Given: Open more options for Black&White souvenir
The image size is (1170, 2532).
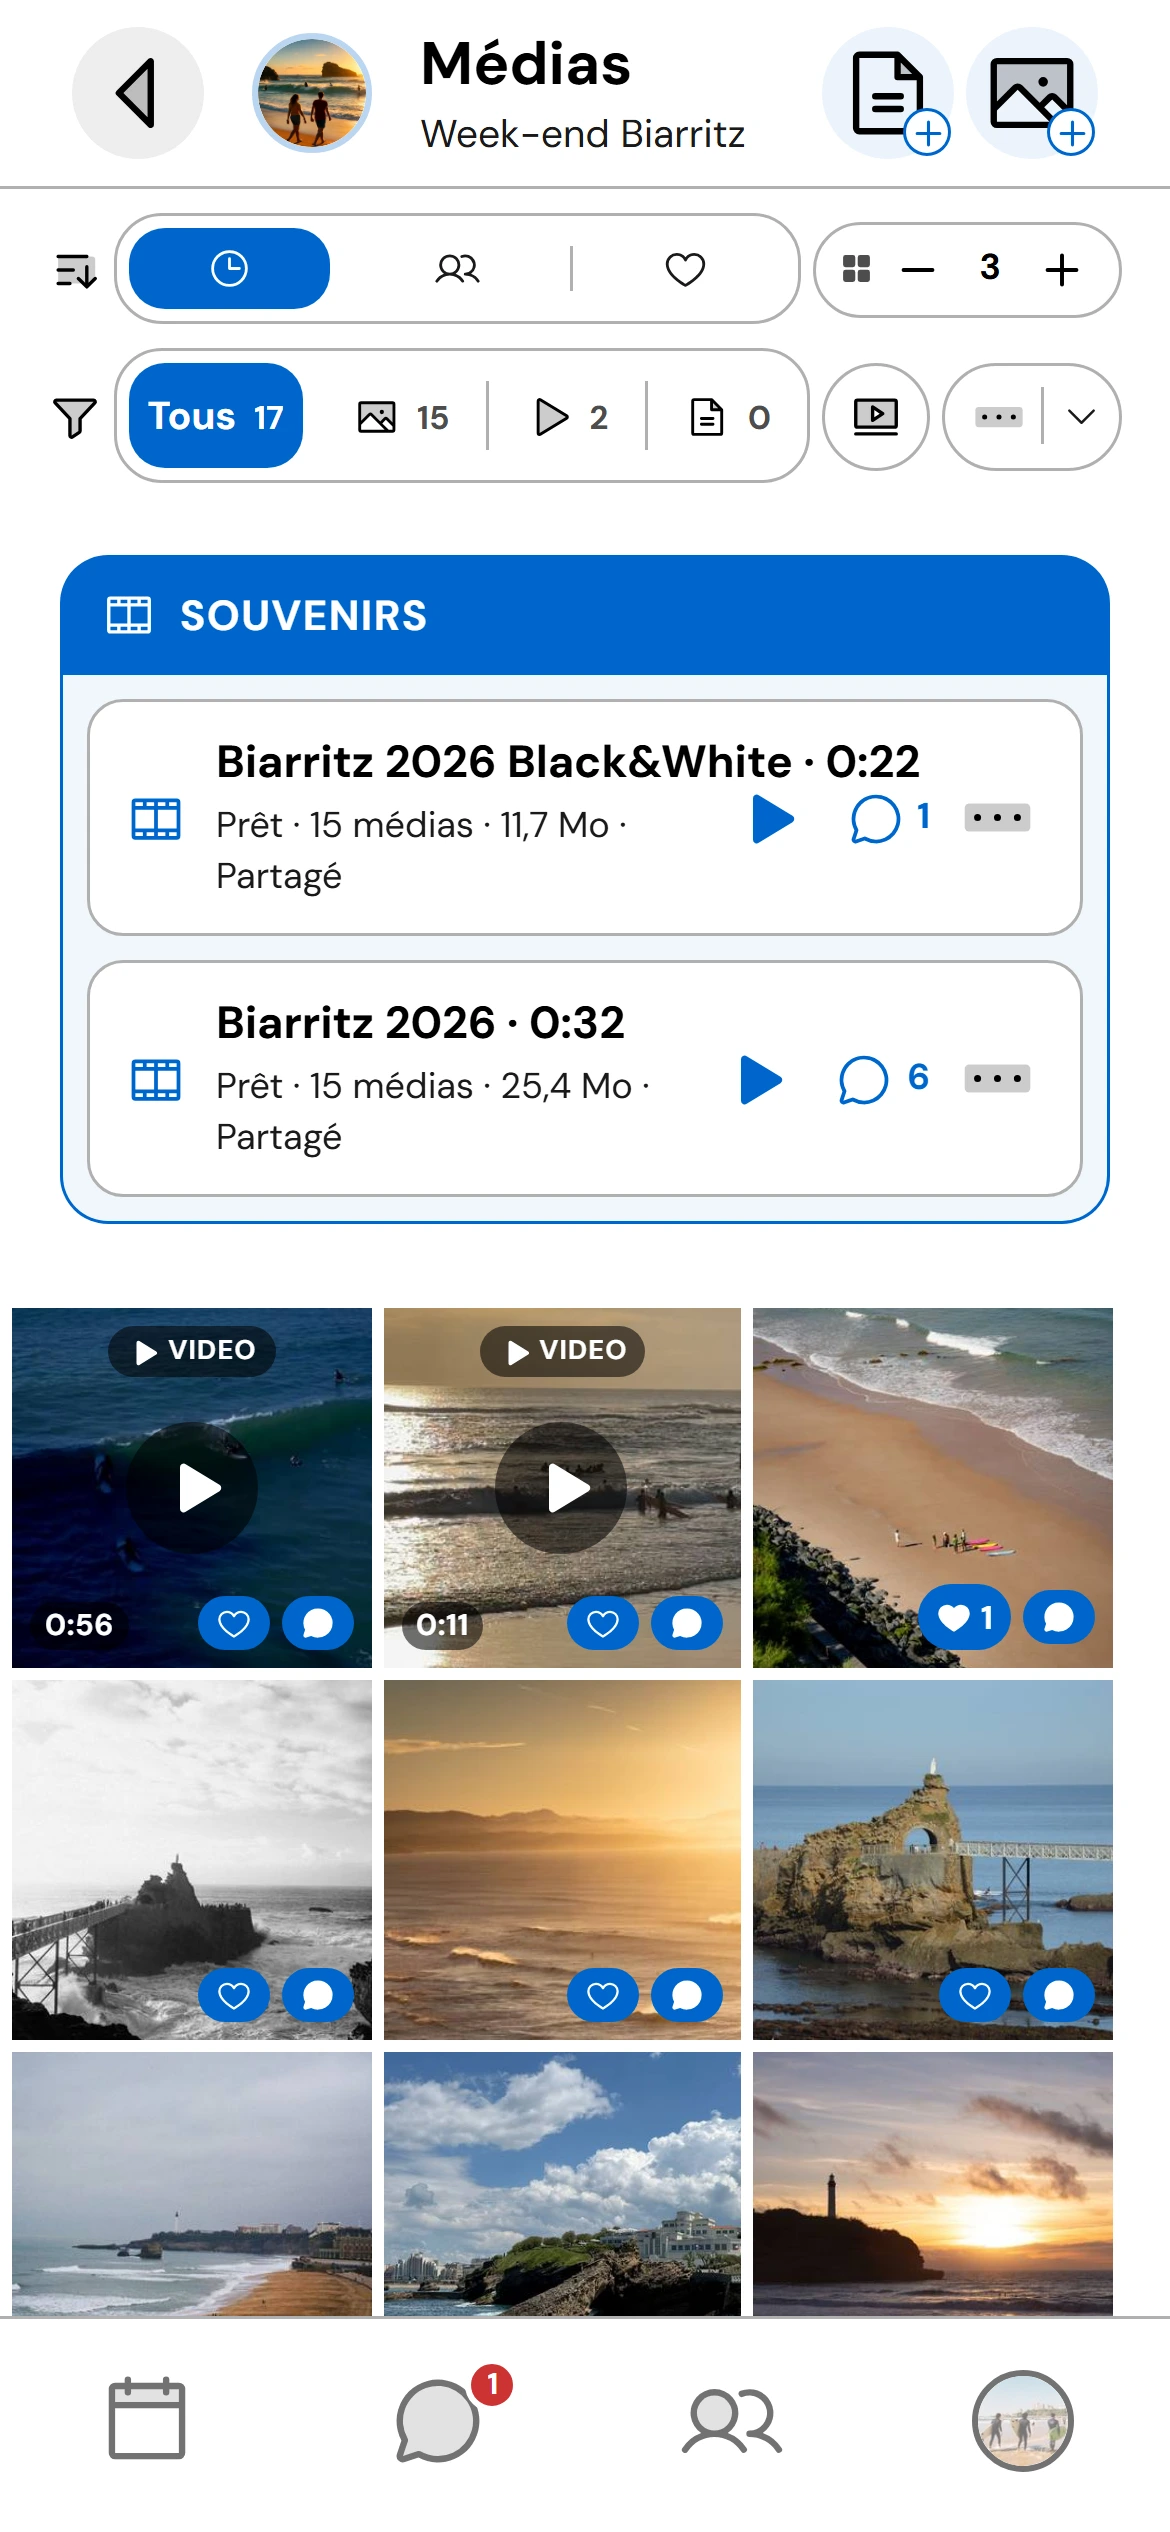Looking at the screenshot, I should coord(997,817).
